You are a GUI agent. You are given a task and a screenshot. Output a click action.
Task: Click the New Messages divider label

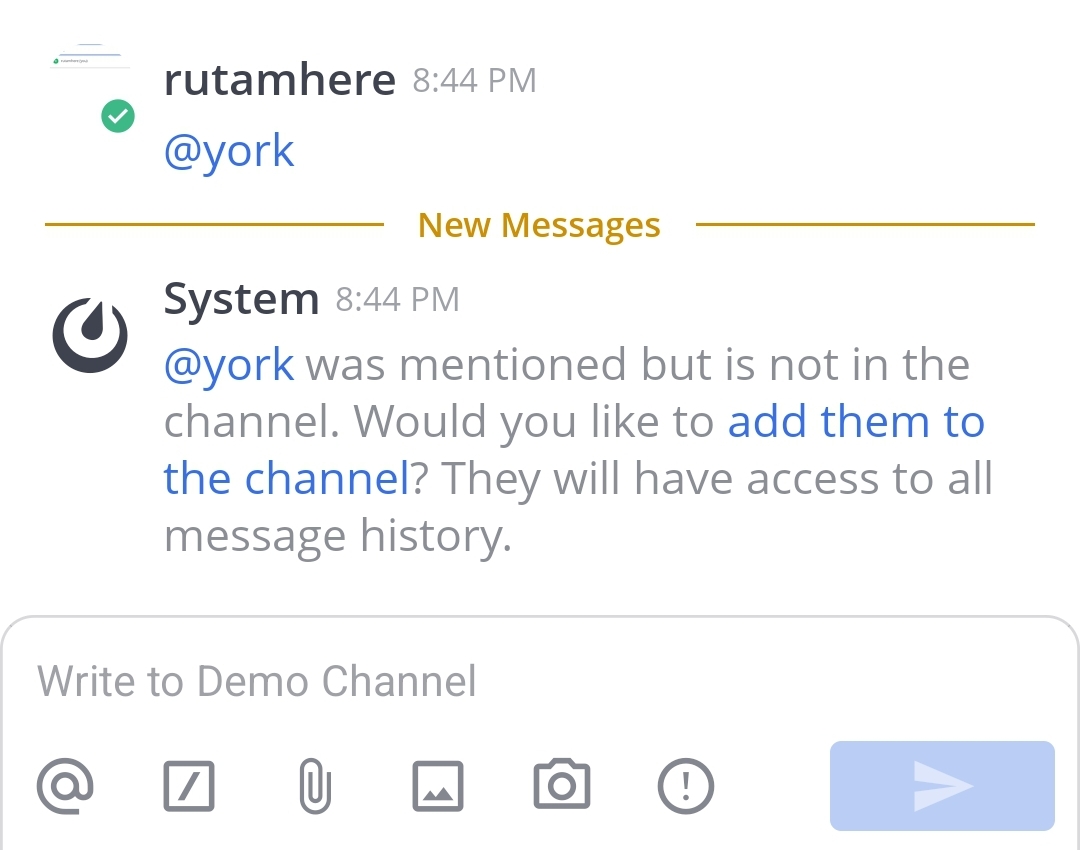point(538,224)
